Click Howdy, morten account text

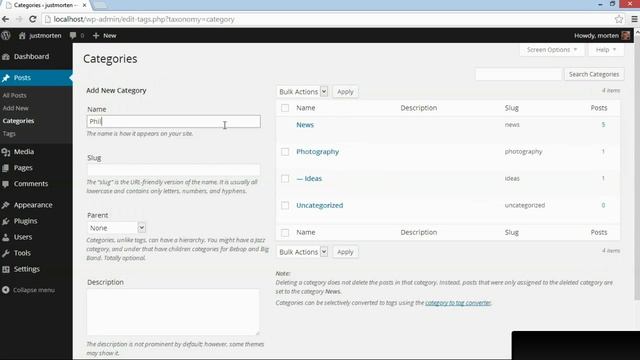tap(596, 36)
